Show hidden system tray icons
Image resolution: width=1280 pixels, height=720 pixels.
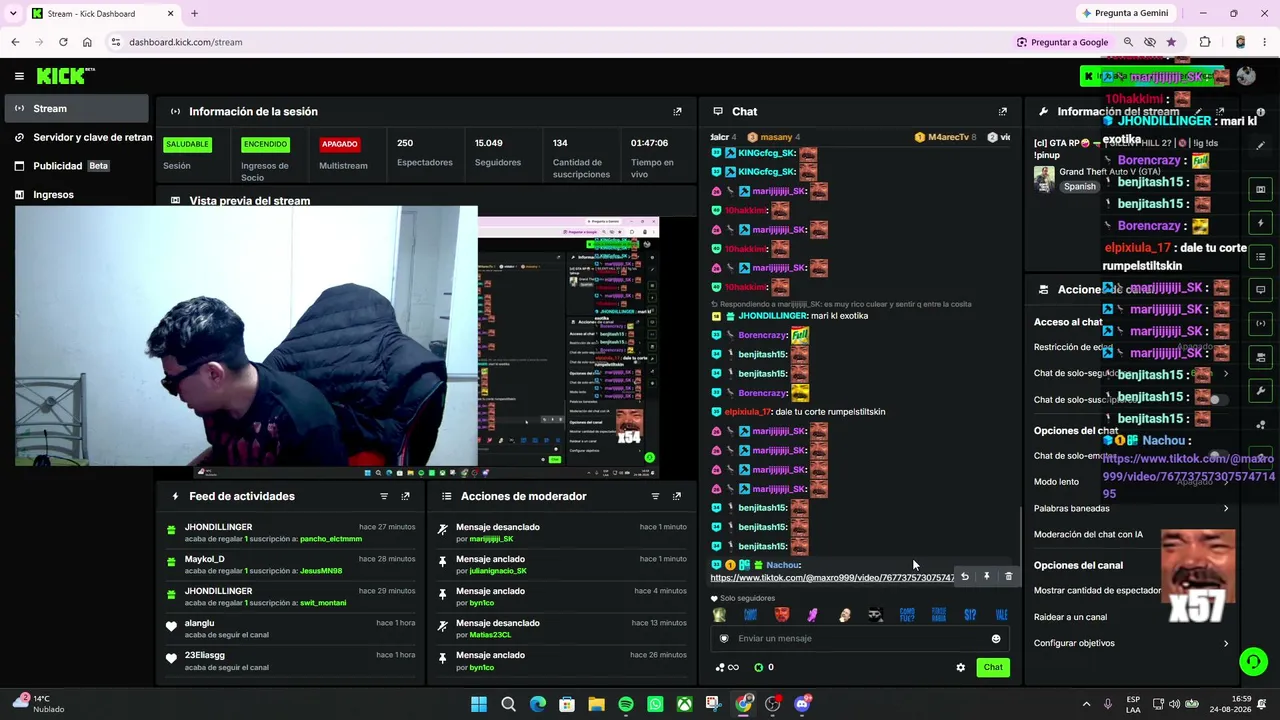coord(1086,704)
